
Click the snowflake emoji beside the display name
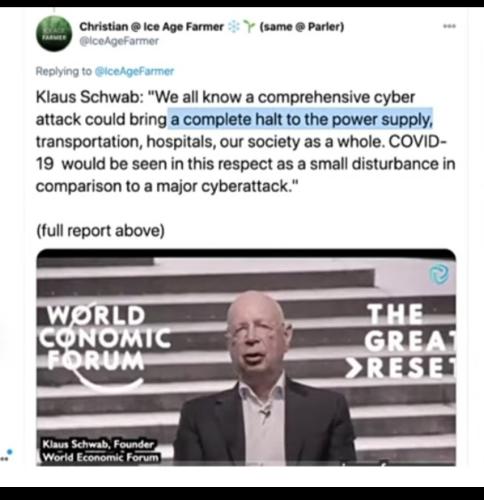pos(234,27)
